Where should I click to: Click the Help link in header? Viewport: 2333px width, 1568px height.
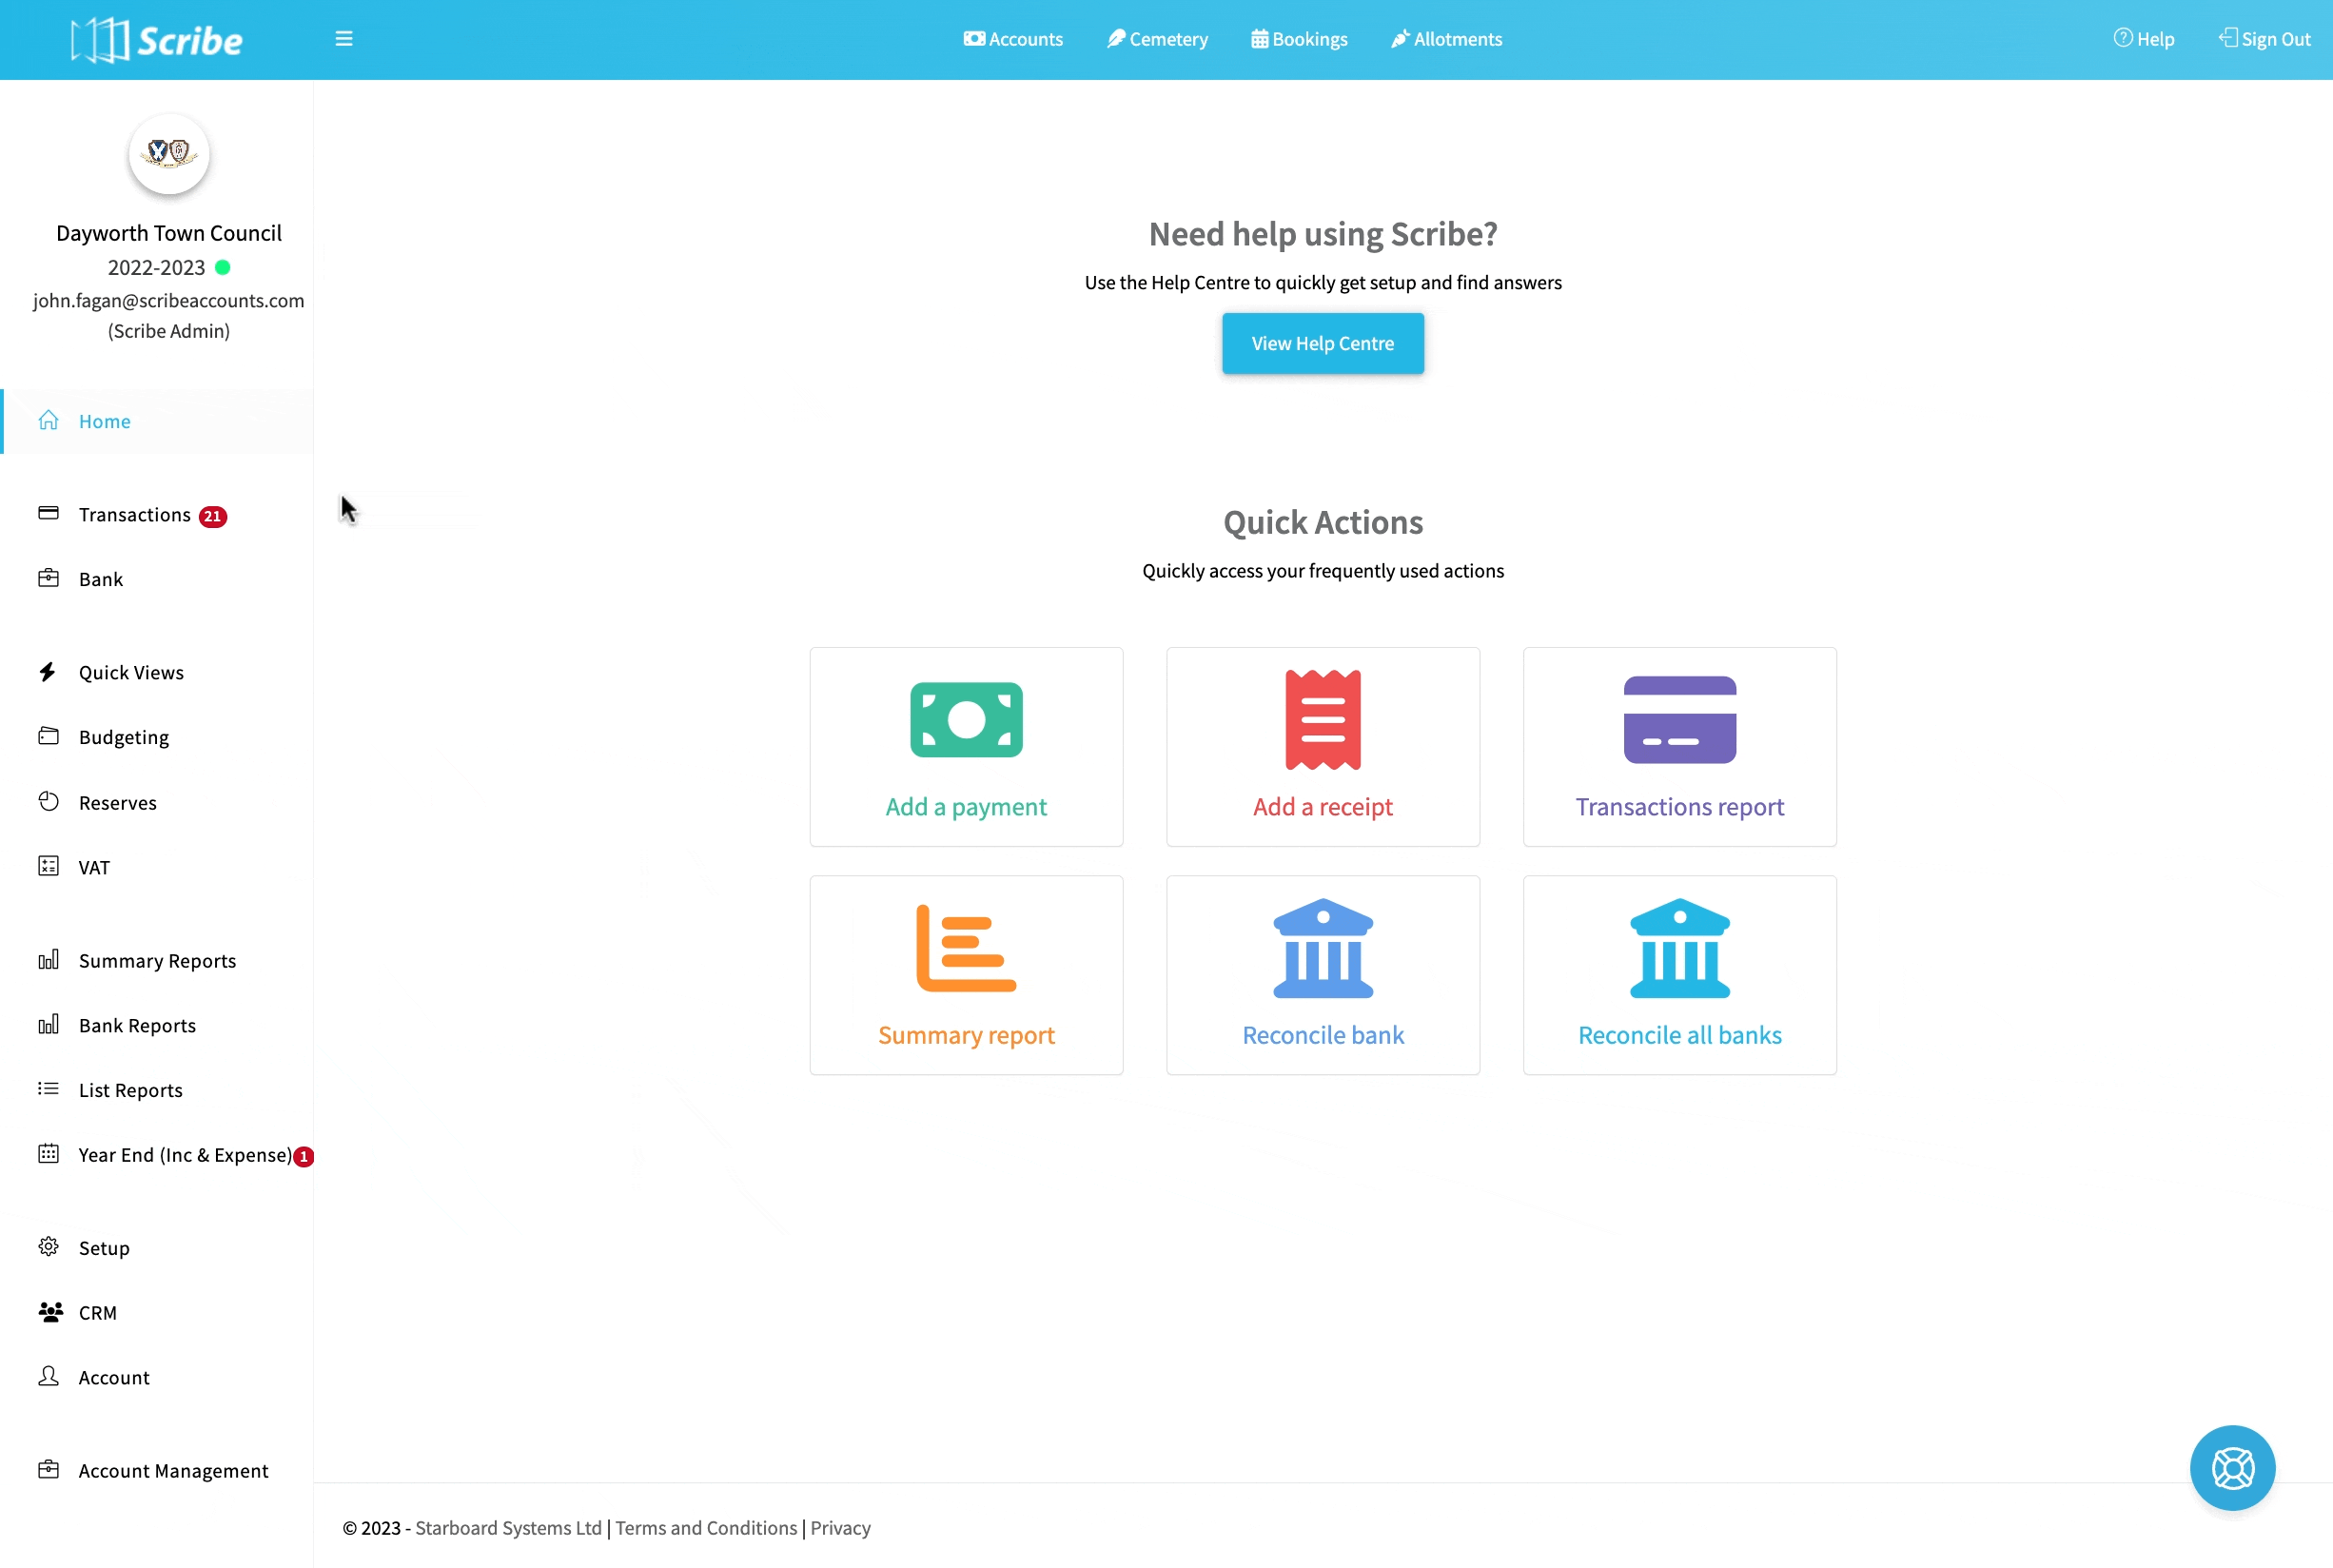(2144, 39)
